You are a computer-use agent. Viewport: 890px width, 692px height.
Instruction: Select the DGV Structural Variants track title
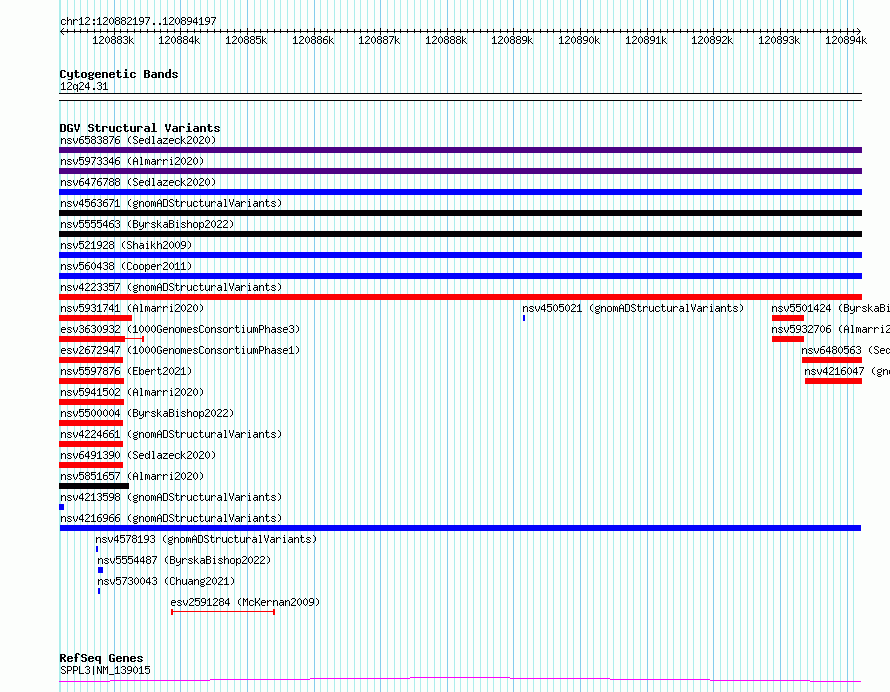[140, 128]
